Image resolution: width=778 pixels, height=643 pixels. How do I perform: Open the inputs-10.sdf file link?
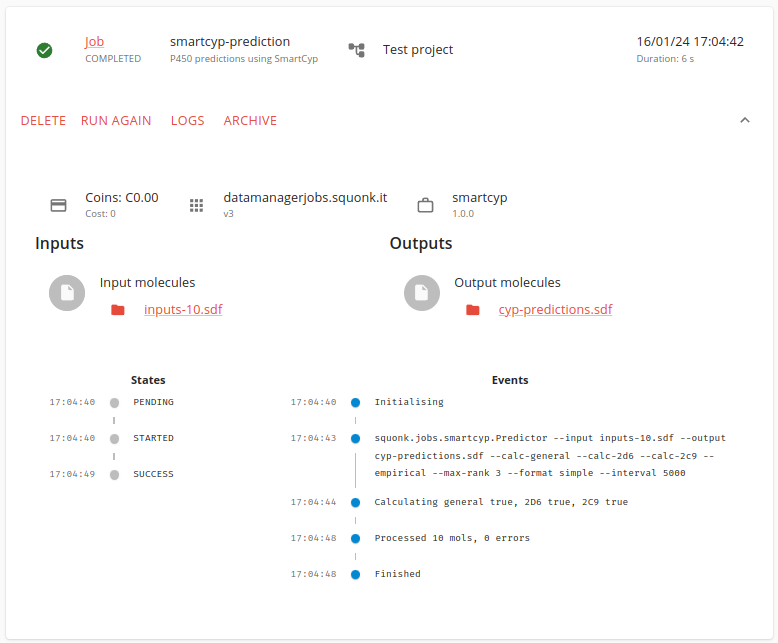point(183,310)
